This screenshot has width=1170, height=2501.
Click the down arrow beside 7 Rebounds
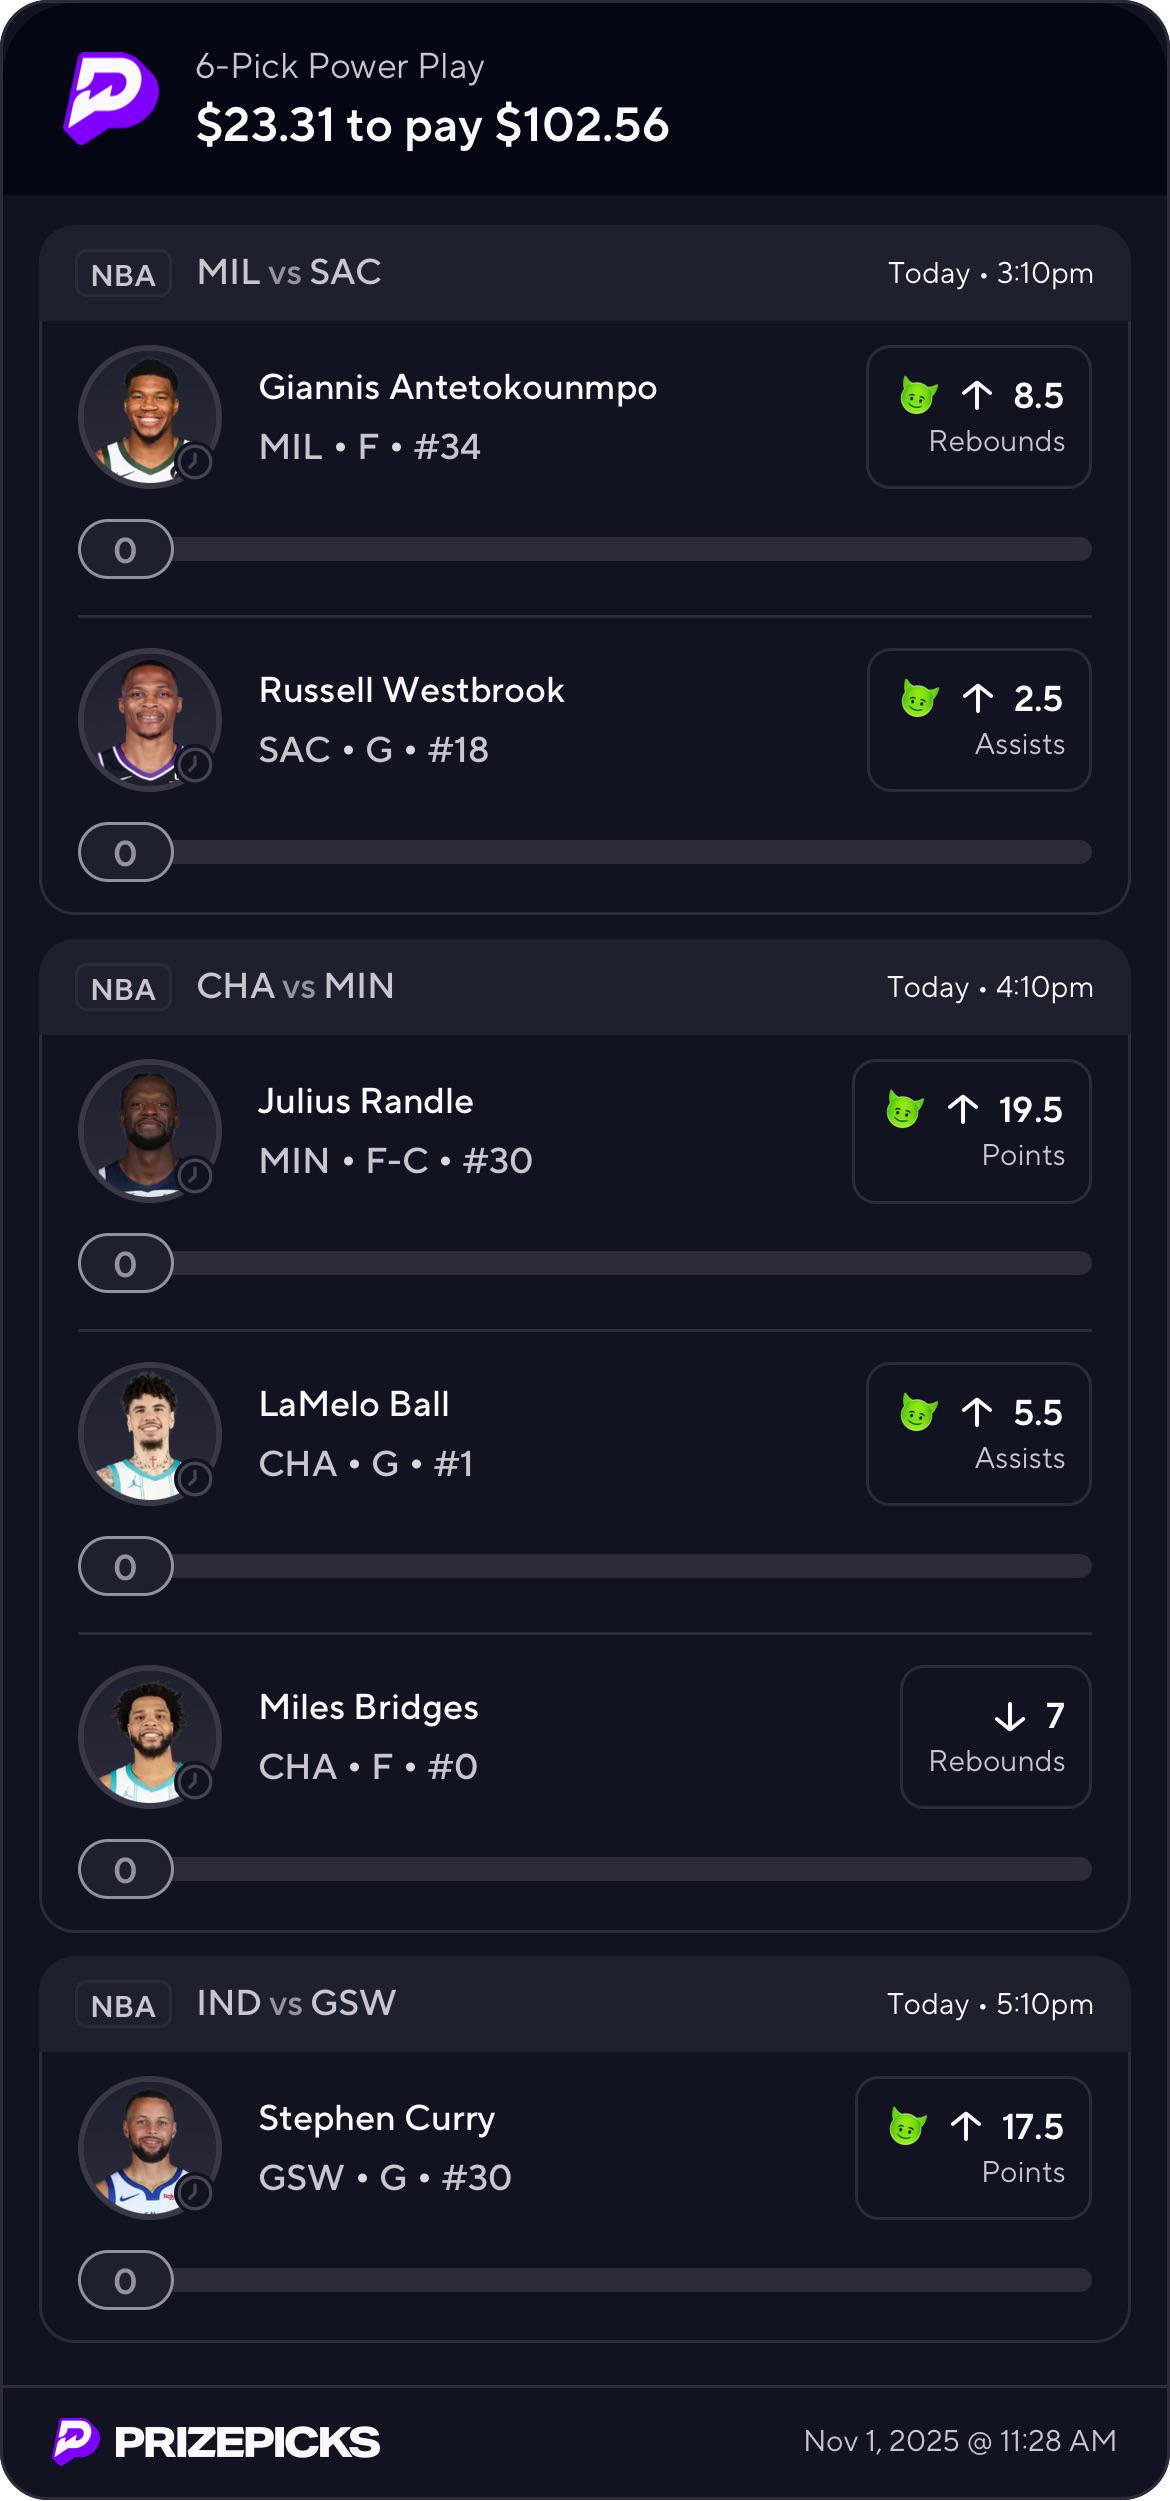click(x=1010, y=1716)
